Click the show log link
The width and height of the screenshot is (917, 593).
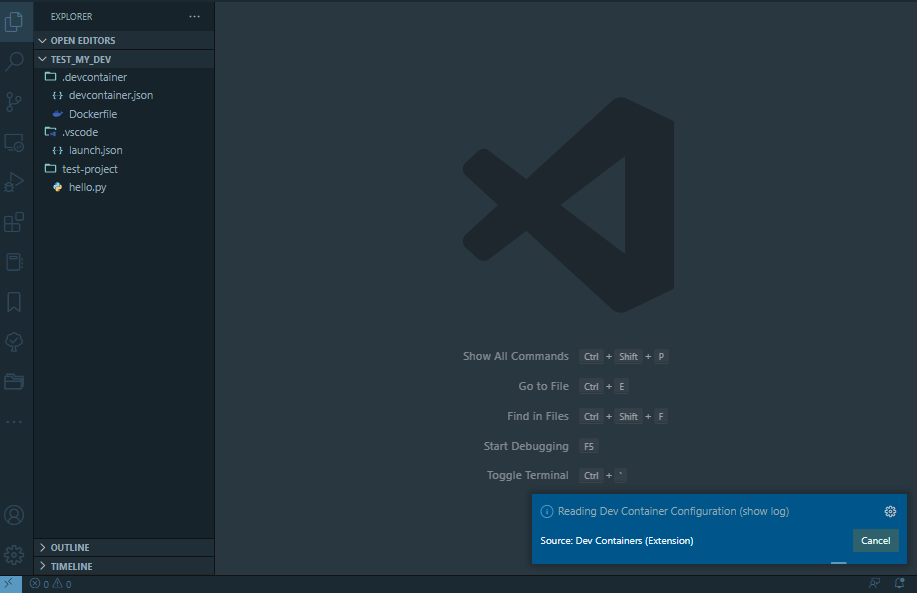764,511
